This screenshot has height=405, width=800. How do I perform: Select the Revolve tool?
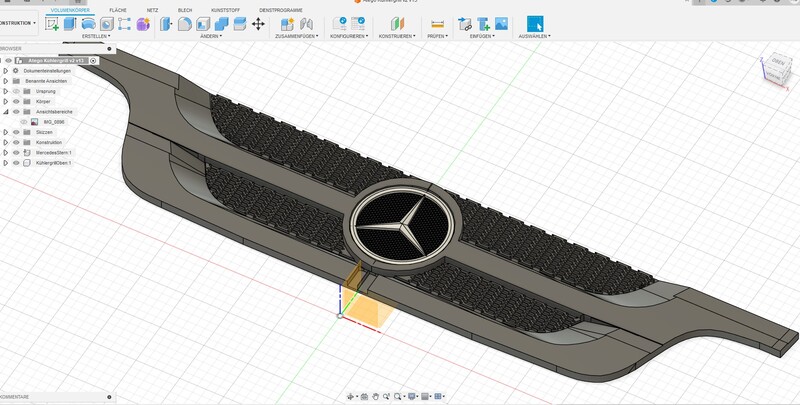pos(88,23)
